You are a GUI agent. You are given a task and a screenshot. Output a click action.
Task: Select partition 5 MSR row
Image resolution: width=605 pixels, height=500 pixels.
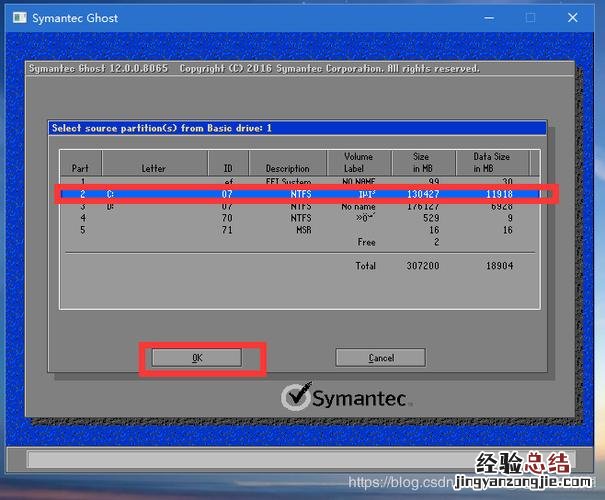(300, 230)
